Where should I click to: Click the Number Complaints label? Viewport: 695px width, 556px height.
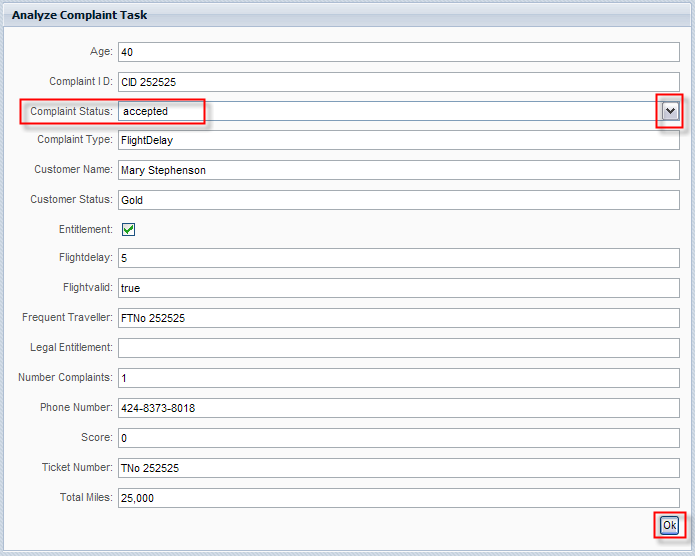65,377
